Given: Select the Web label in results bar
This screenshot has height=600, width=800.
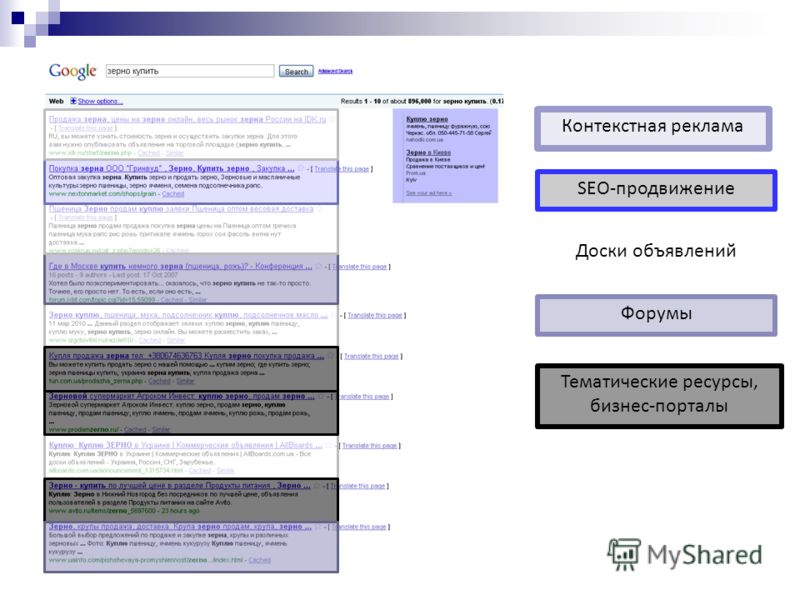Looking at the screenshot, I should click(x=56, y=101).
